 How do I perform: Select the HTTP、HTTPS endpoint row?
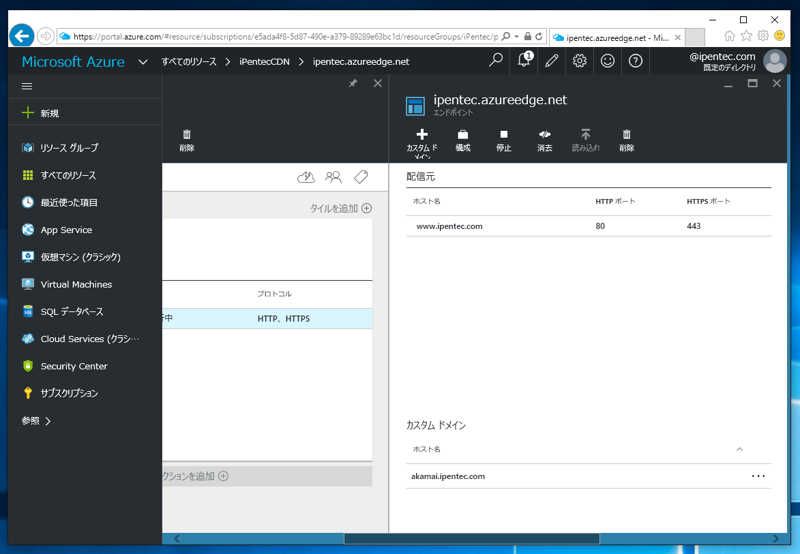click(x=267, y=318)
